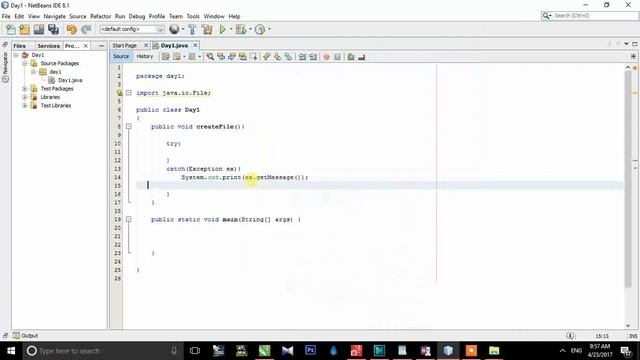Collapse main method fold on line 19
This screenshot has width=640, height=360.
(129, 219)
